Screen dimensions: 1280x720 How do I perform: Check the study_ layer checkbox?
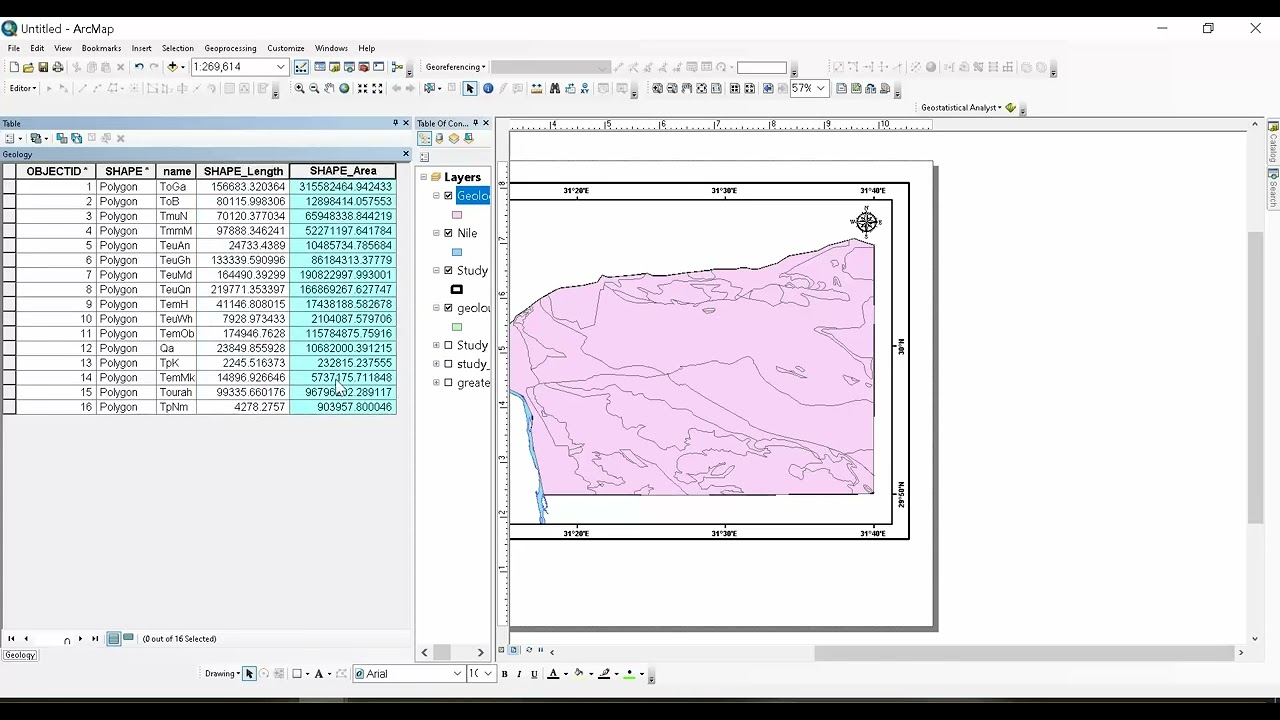(448, 364)
